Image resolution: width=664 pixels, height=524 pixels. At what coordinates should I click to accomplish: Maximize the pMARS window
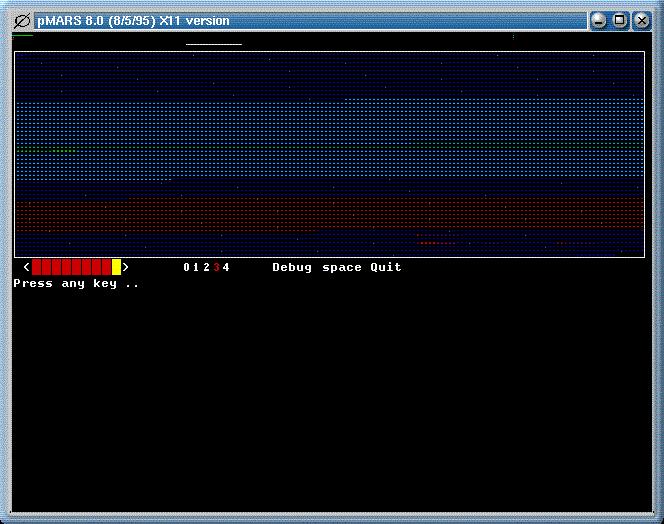point(619,20)
